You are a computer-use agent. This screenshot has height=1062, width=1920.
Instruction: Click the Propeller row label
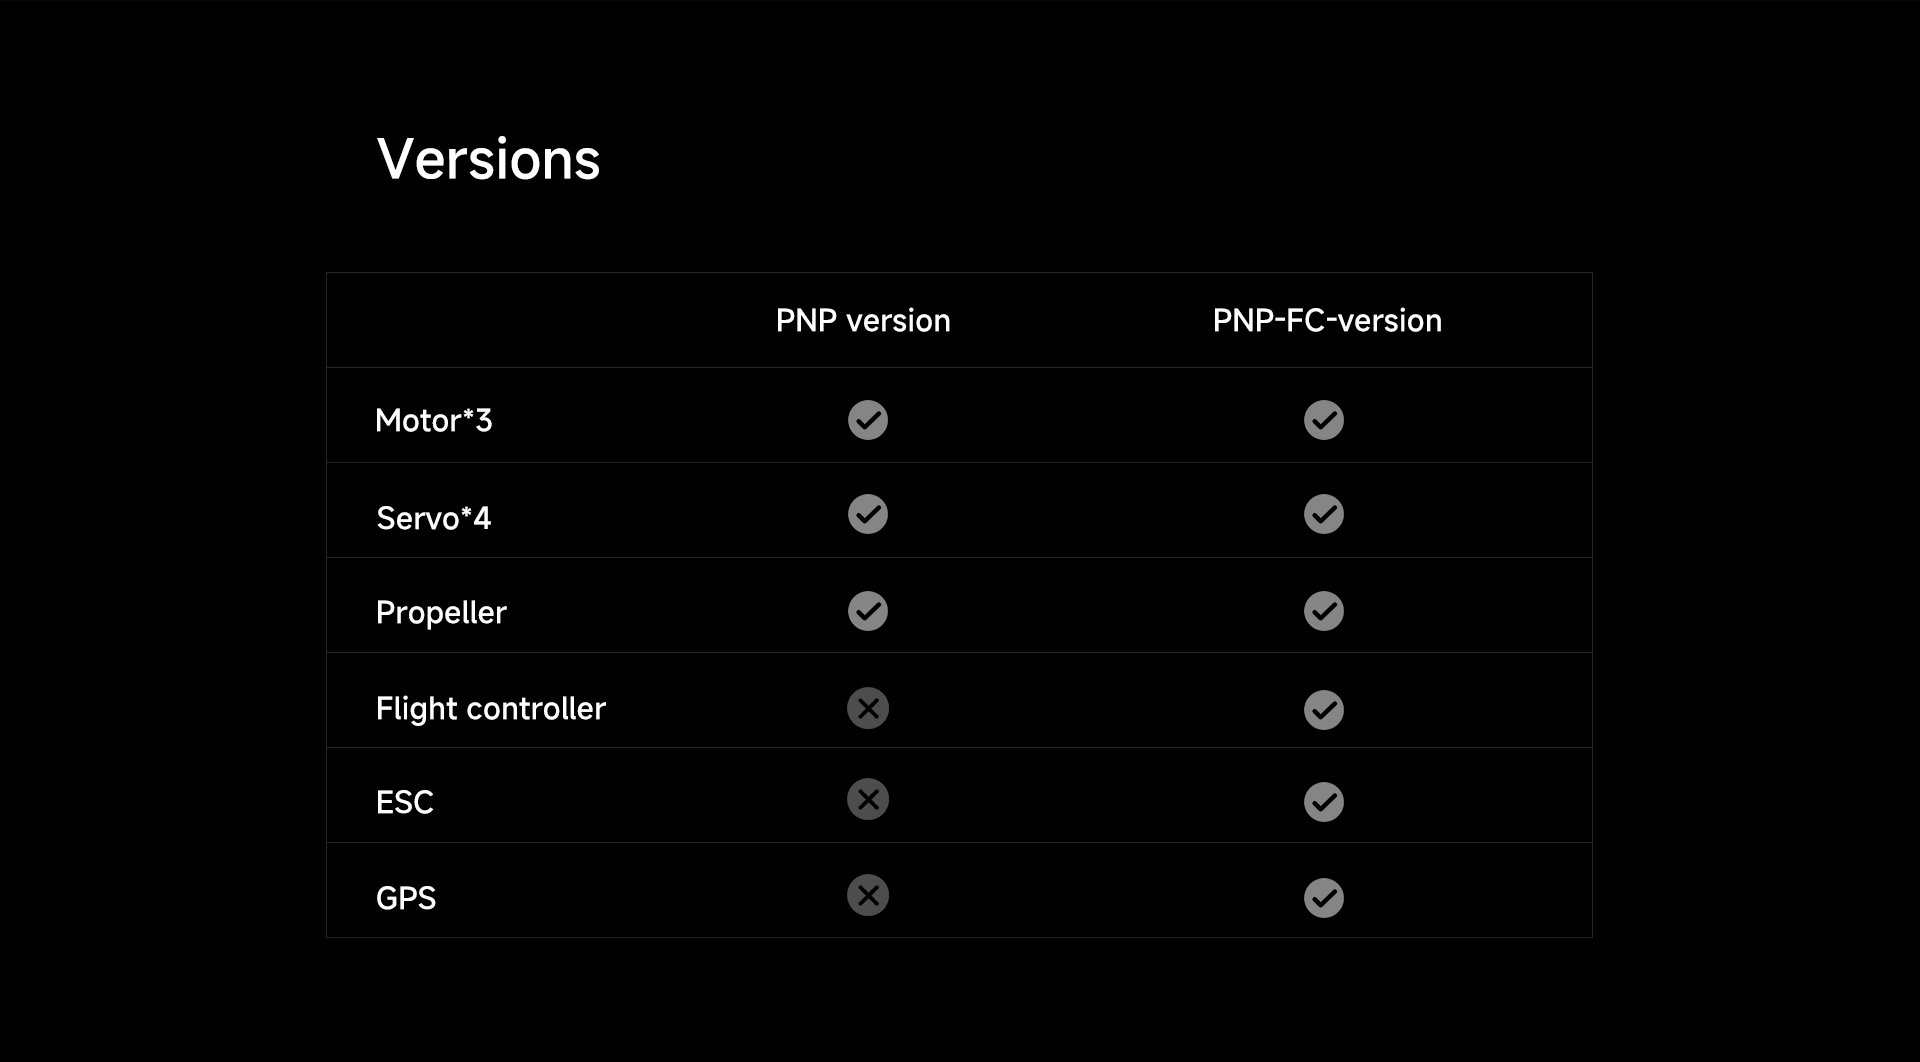(x=441, y=613)
